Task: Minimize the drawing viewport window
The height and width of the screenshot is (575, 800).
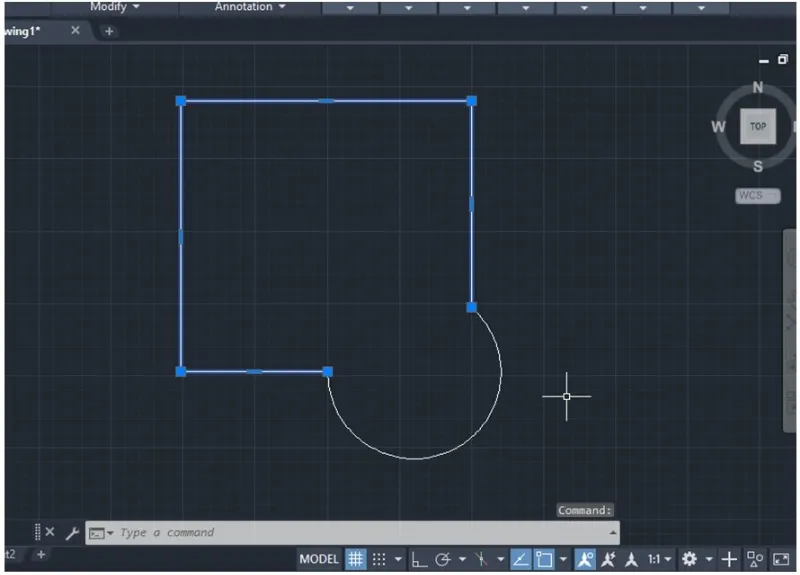Action: point(764,61)
